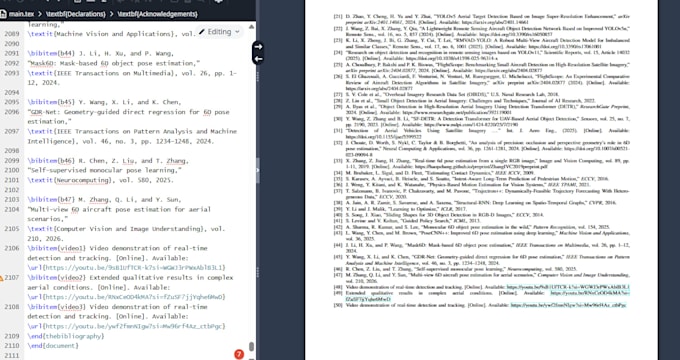This screenshot has width=680, height=360.
Task: Click reference [39] Learning to Optimize in PDF
Action: coord(400,209)
